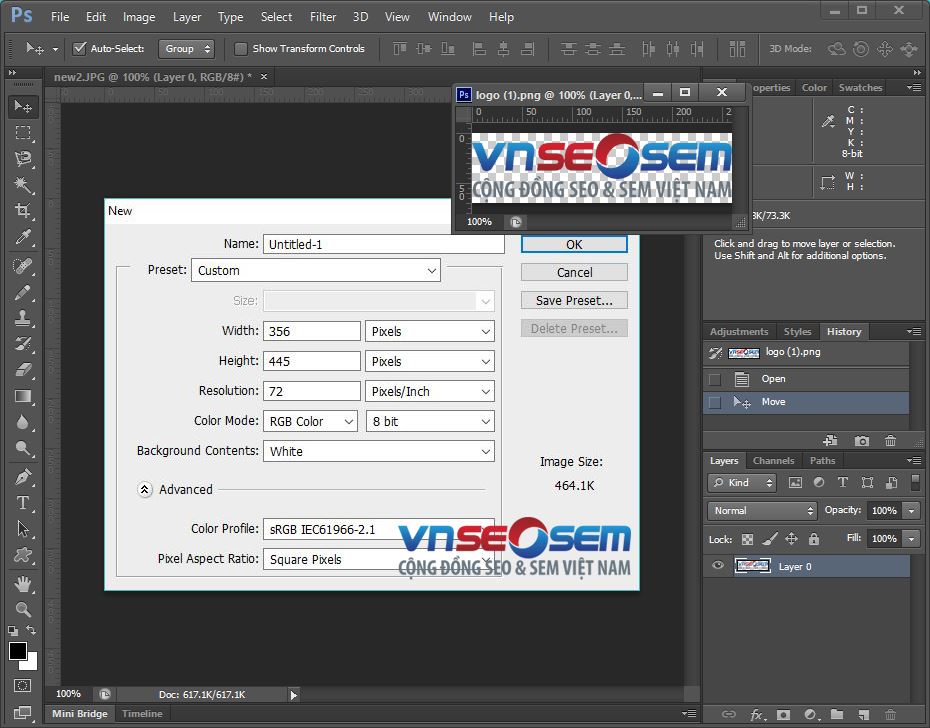Viewport: 930px width, 728px height.
Task: Select the Move tool
Action: pyautogui.click(x=22, y=107)
